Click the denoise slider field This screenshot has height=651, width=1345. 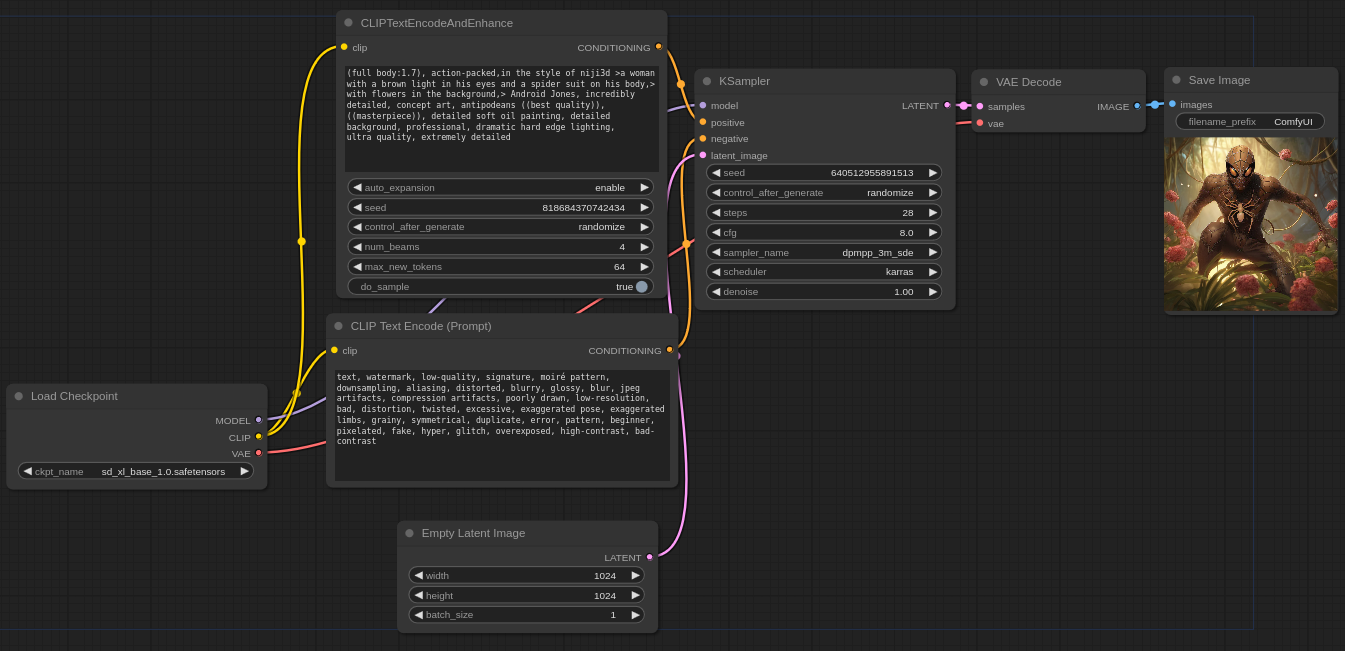(x=824, y=291)
